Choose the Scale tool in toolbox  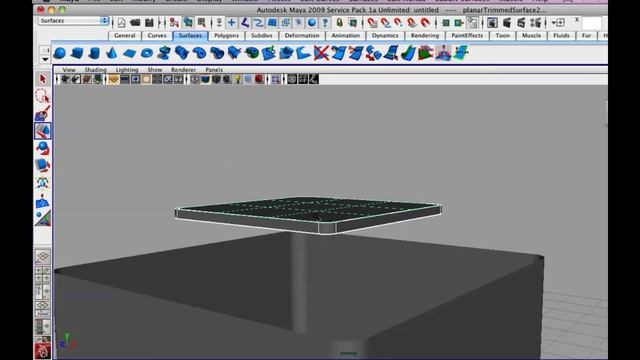tap(42, 165)
